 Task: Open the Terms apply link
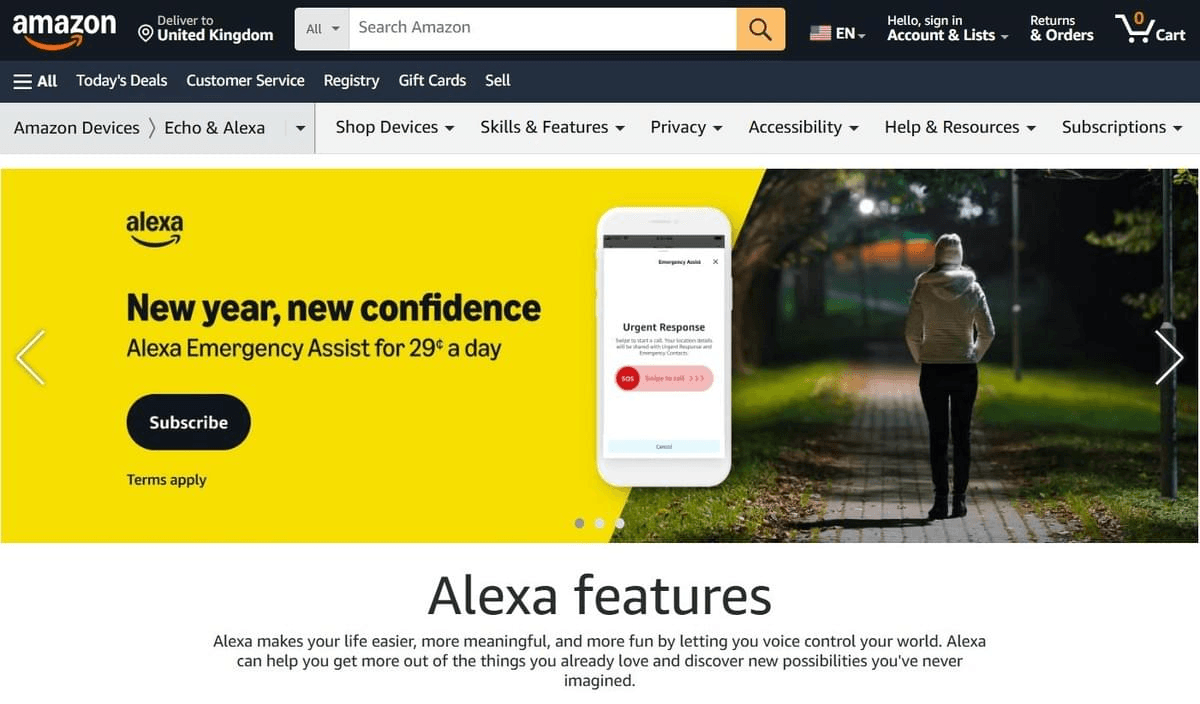click(x=166, y=479)
